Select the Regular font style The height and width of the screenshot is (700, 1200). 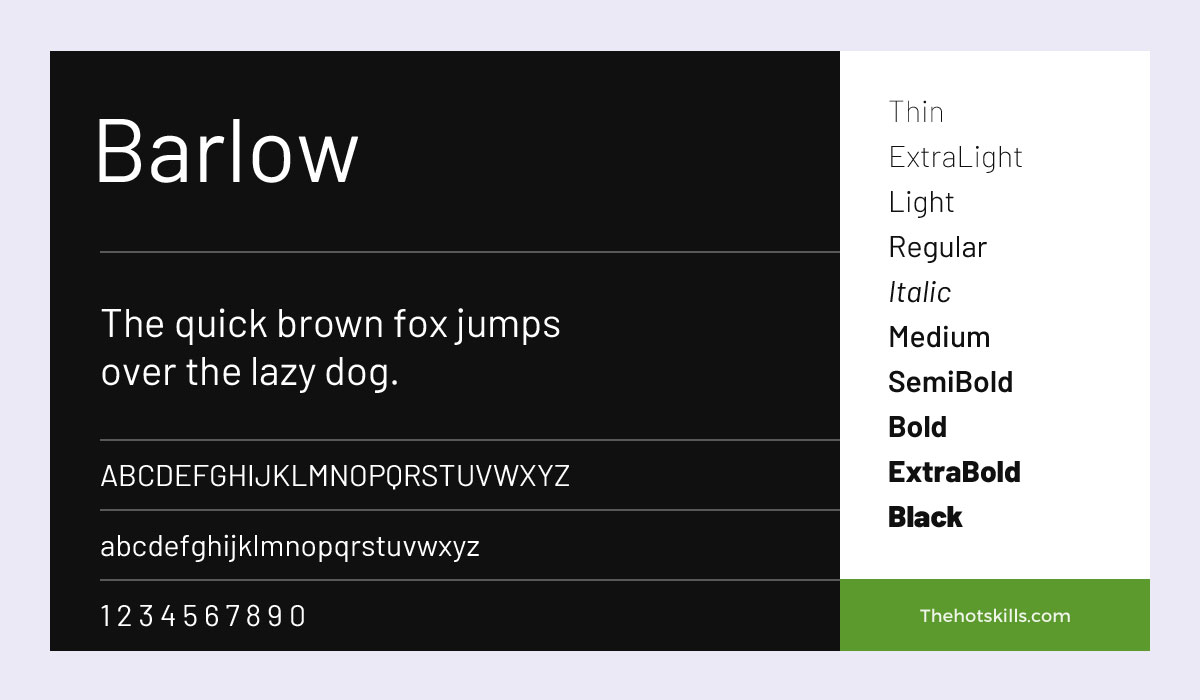pyautogui.click(x=937, y=247)
